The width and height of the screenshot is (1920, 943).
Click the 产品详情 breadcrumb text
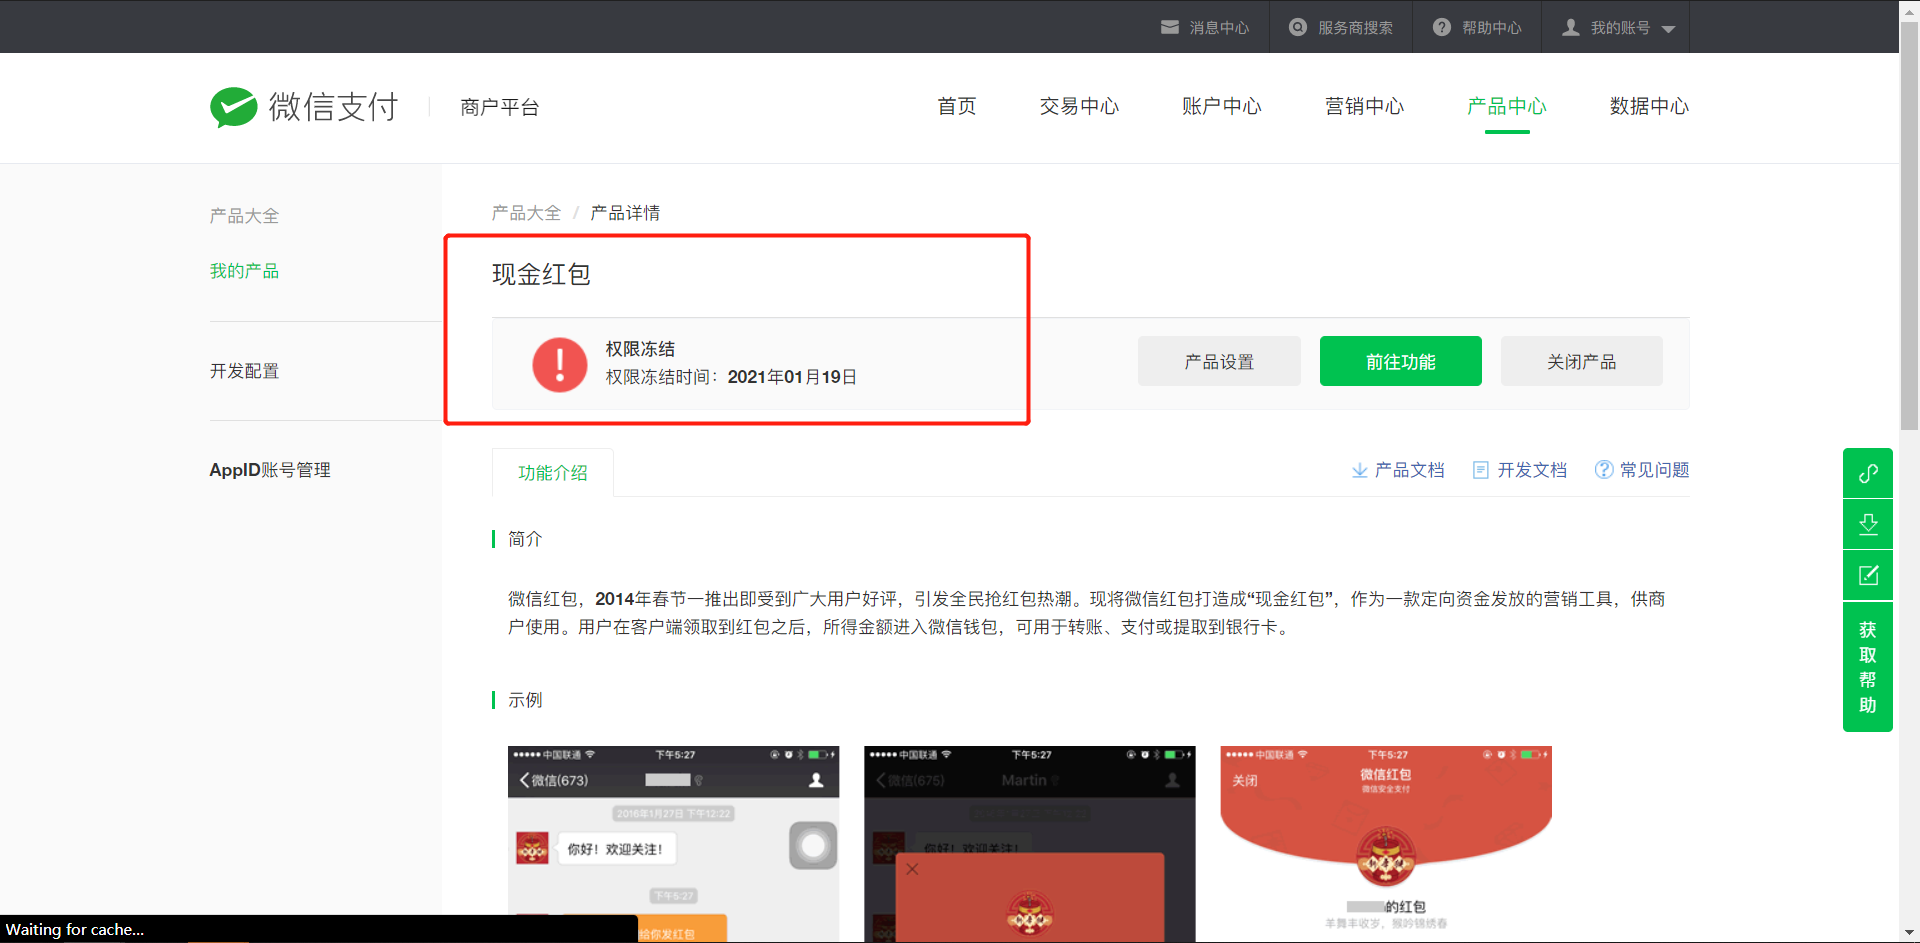coord(625,213)
